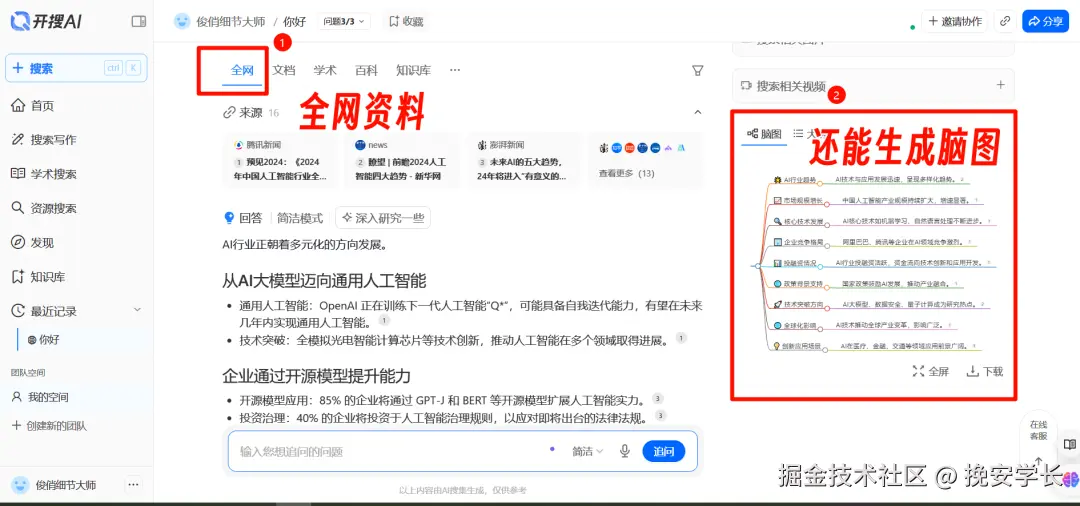Click 政策背景支持 mind map node
The width and height of the screenshot is (1080, 506).
click(798, 284)
